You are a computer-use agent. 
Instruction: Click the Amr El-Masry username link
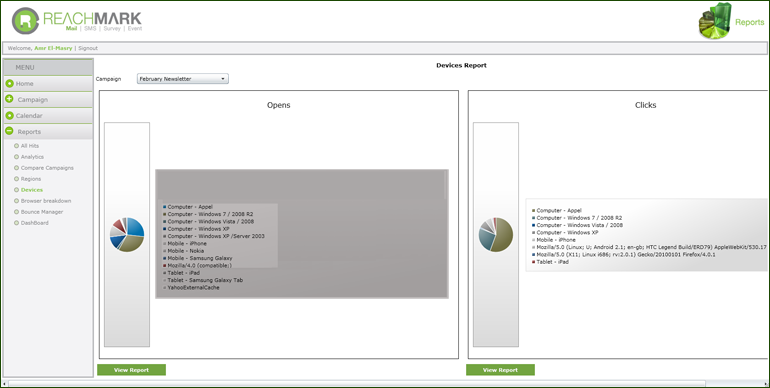[x=53, y=48]
